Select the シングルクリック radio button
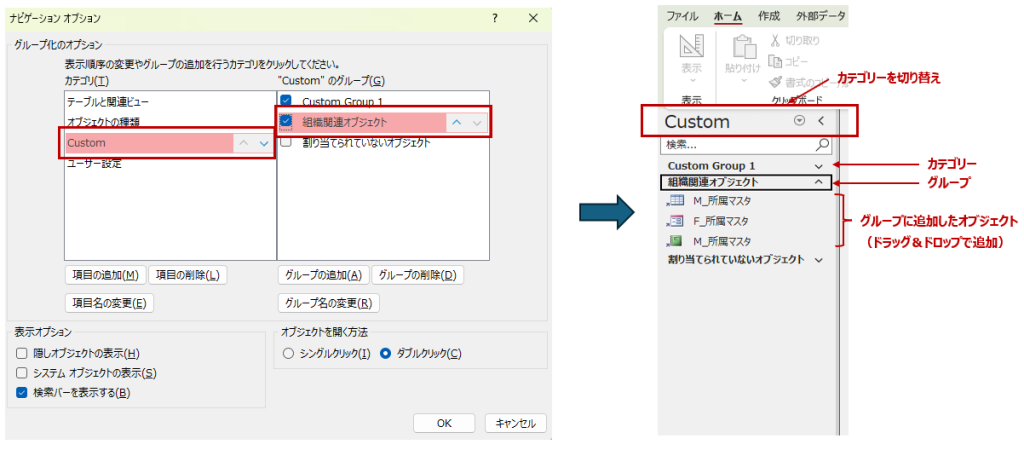Image resolution: width=1024 pixels, height=450 pixels. (x=289, y=354)
